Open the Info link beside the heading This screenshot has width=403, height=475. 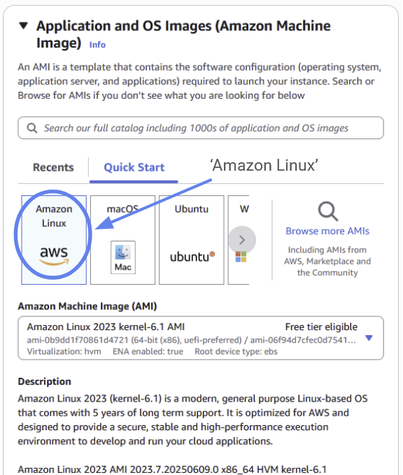[x=97, y=45]
